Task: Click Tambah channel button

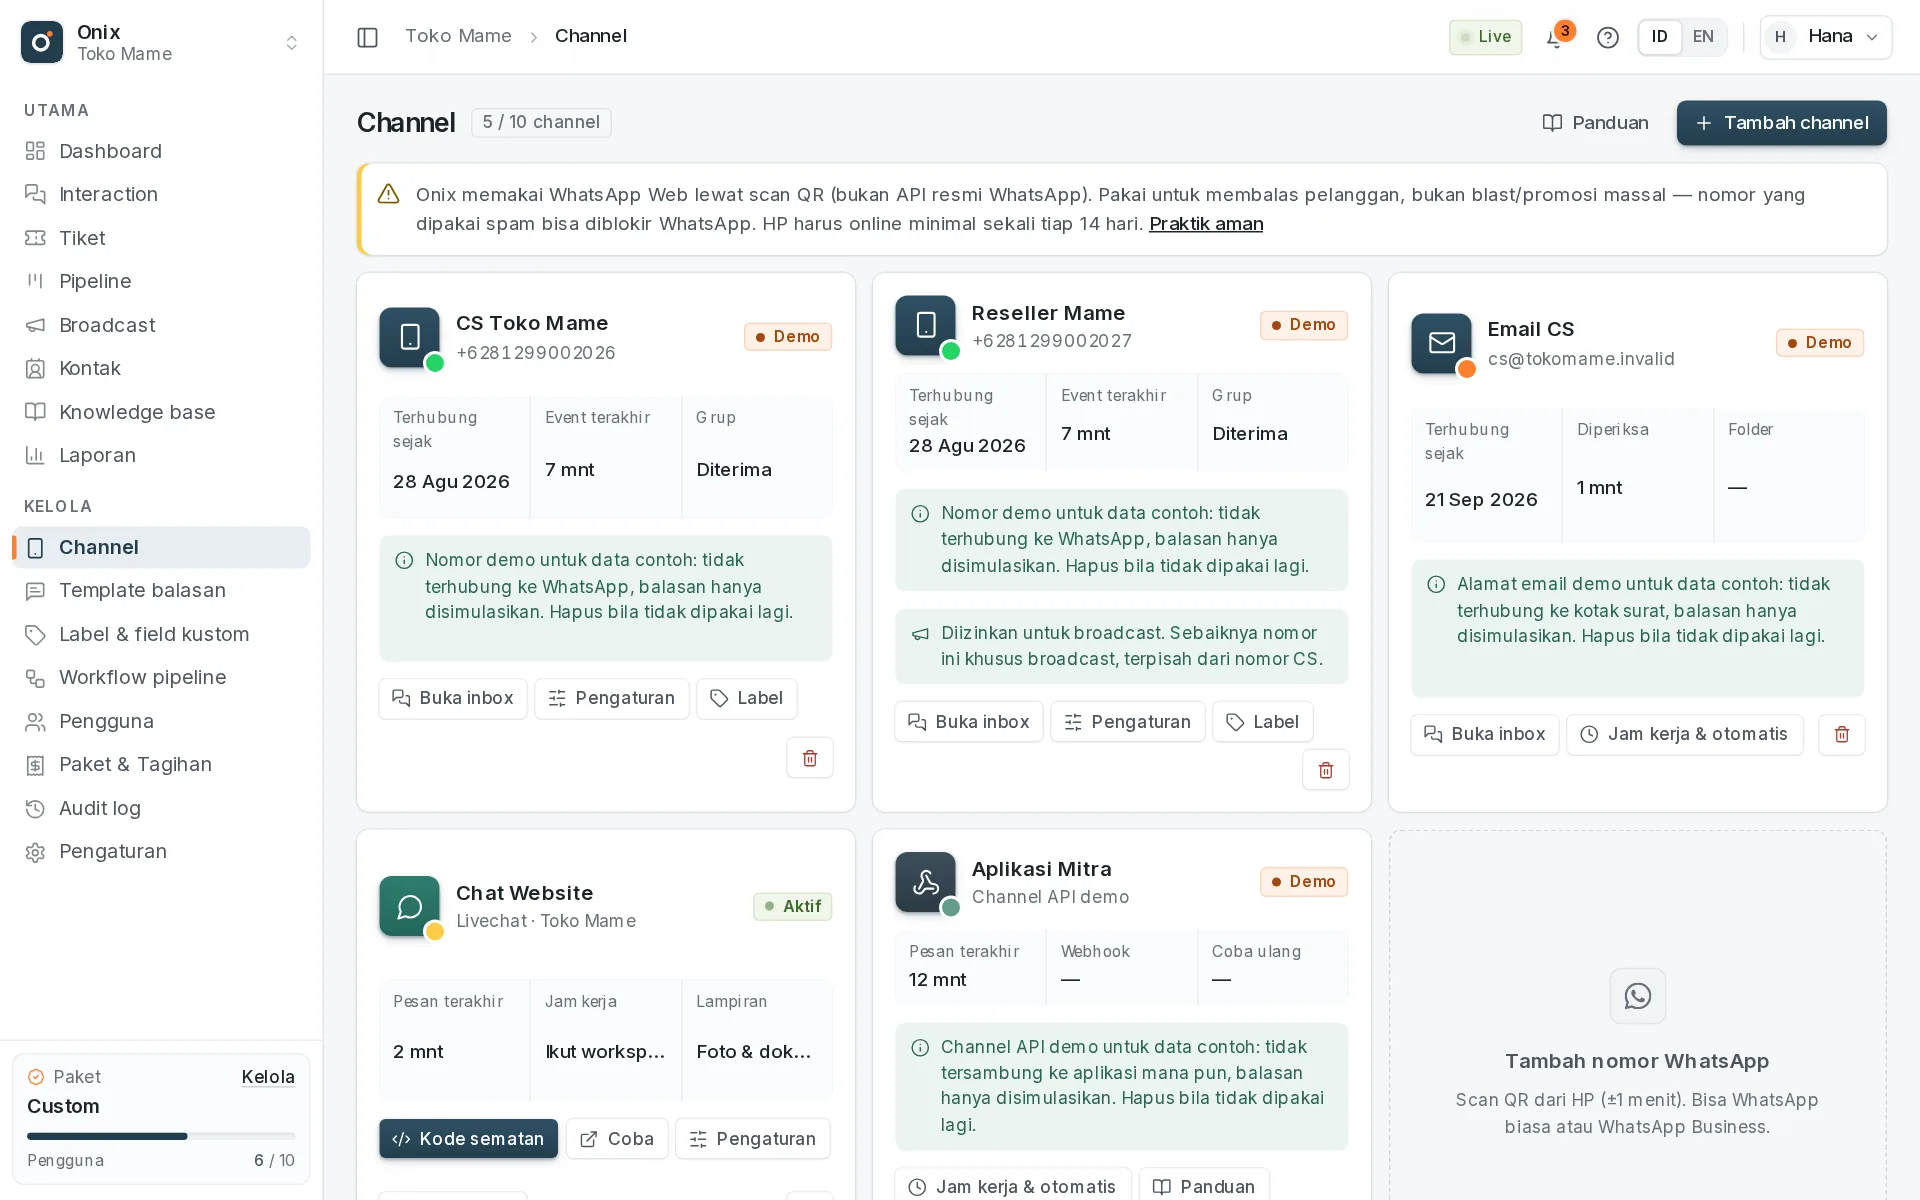Action: tap(1781, 123)
